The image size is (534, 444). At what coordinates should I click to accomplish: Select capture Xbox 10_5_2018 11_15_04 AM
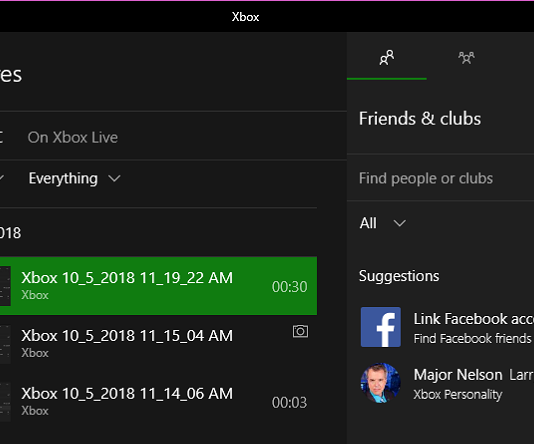[x=158, y=344]
